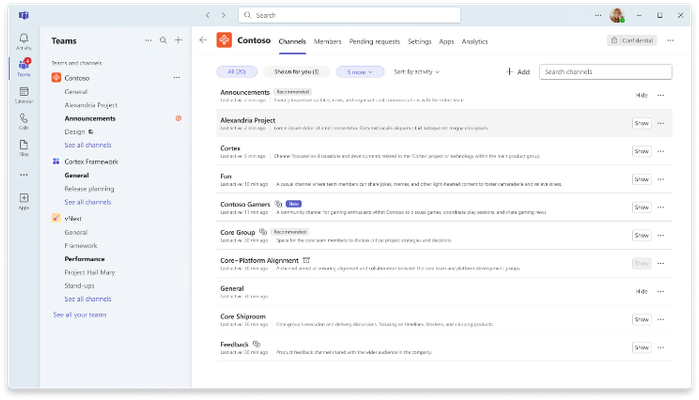Image resolution: width=699 pixels, height=400 pixels.
Task: Open the Analytics tab
Action: point(474,41)
